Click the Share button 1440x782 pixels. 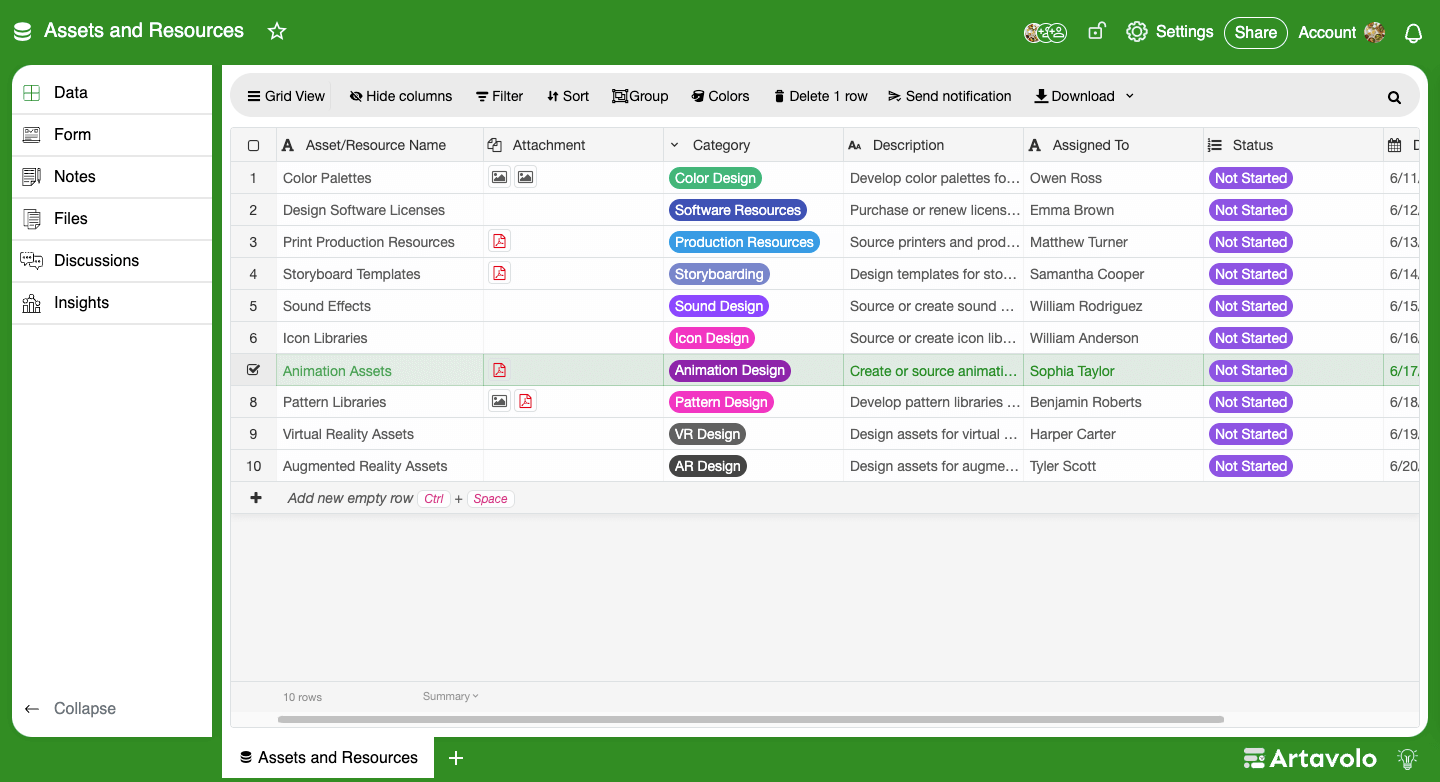tap(1255, 33)
